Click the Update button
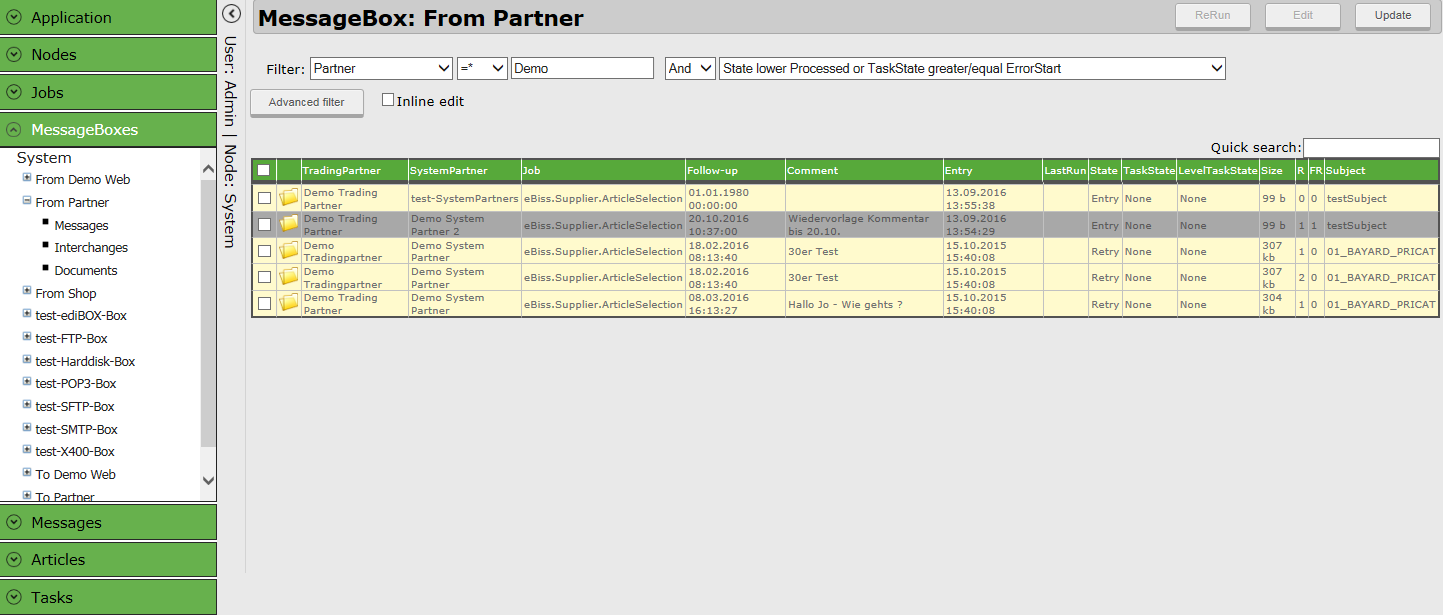 pyautogui.click(x=1392, y=15)
